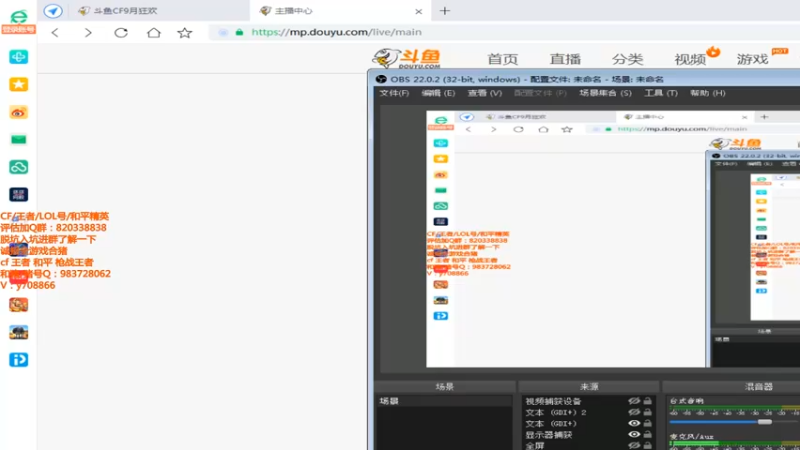800x450 pixels.
Task: Lock the 视频捕获设备 source
Action: pyautogui.click(x=647, y=401)
